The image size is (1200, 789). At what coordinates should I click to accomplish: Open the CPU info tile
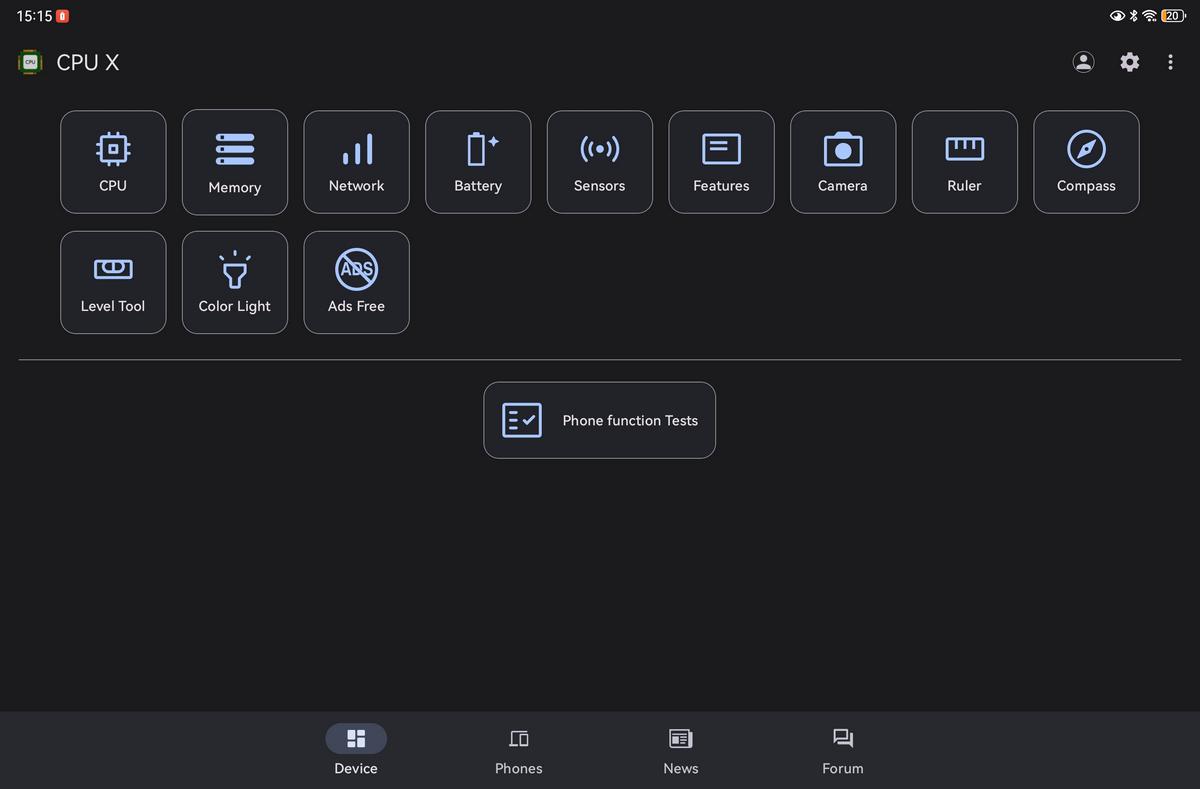pos(113,162)
